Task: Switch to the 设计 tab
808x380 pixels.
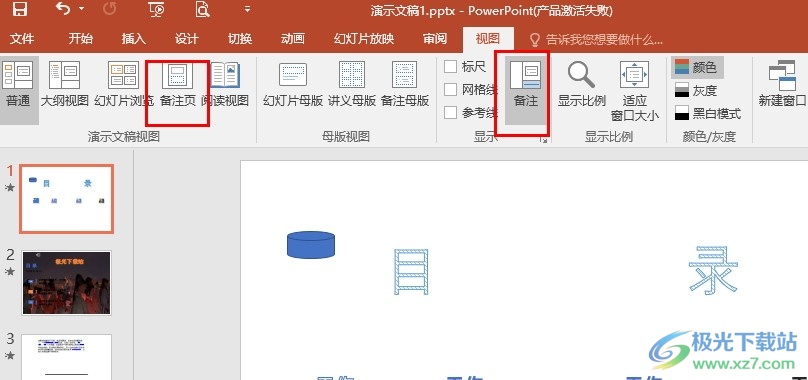Action: [187, 39]
